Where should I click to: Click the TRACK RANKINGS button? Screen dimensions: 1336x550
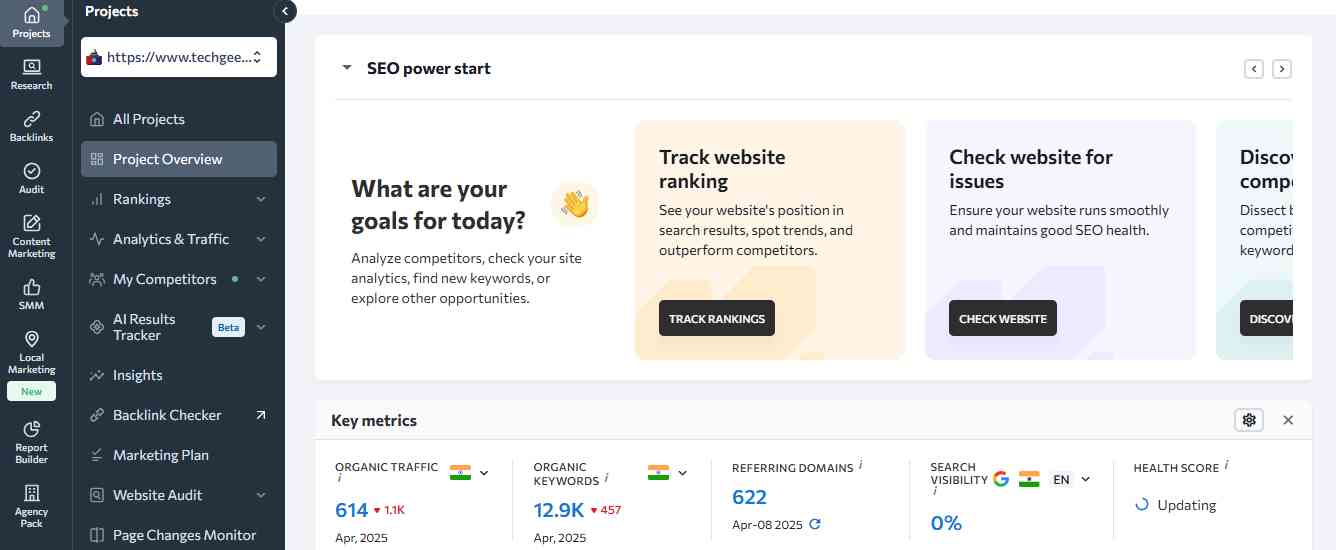(717, 318)
